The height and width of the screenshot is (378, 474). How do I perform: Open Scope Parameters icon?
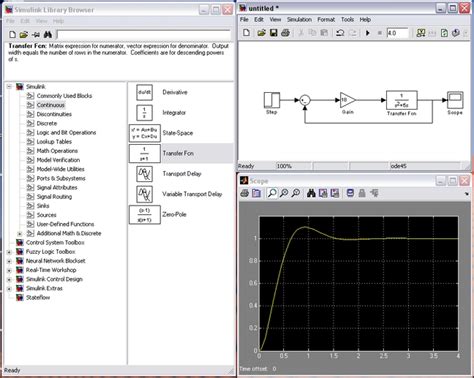point(256,193)
